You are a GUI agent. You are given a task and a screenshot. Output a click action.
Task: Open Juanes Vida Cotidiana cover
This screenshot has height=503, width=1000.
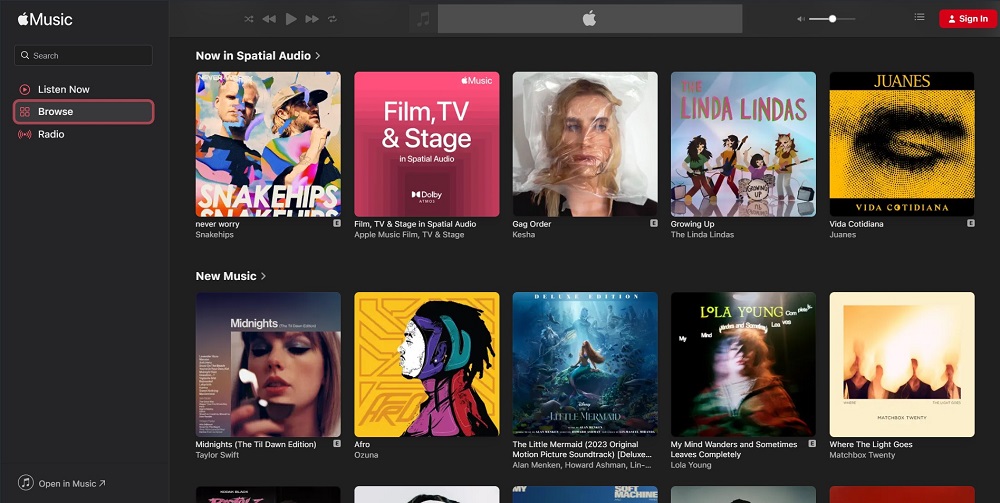(x=902, y=144)
